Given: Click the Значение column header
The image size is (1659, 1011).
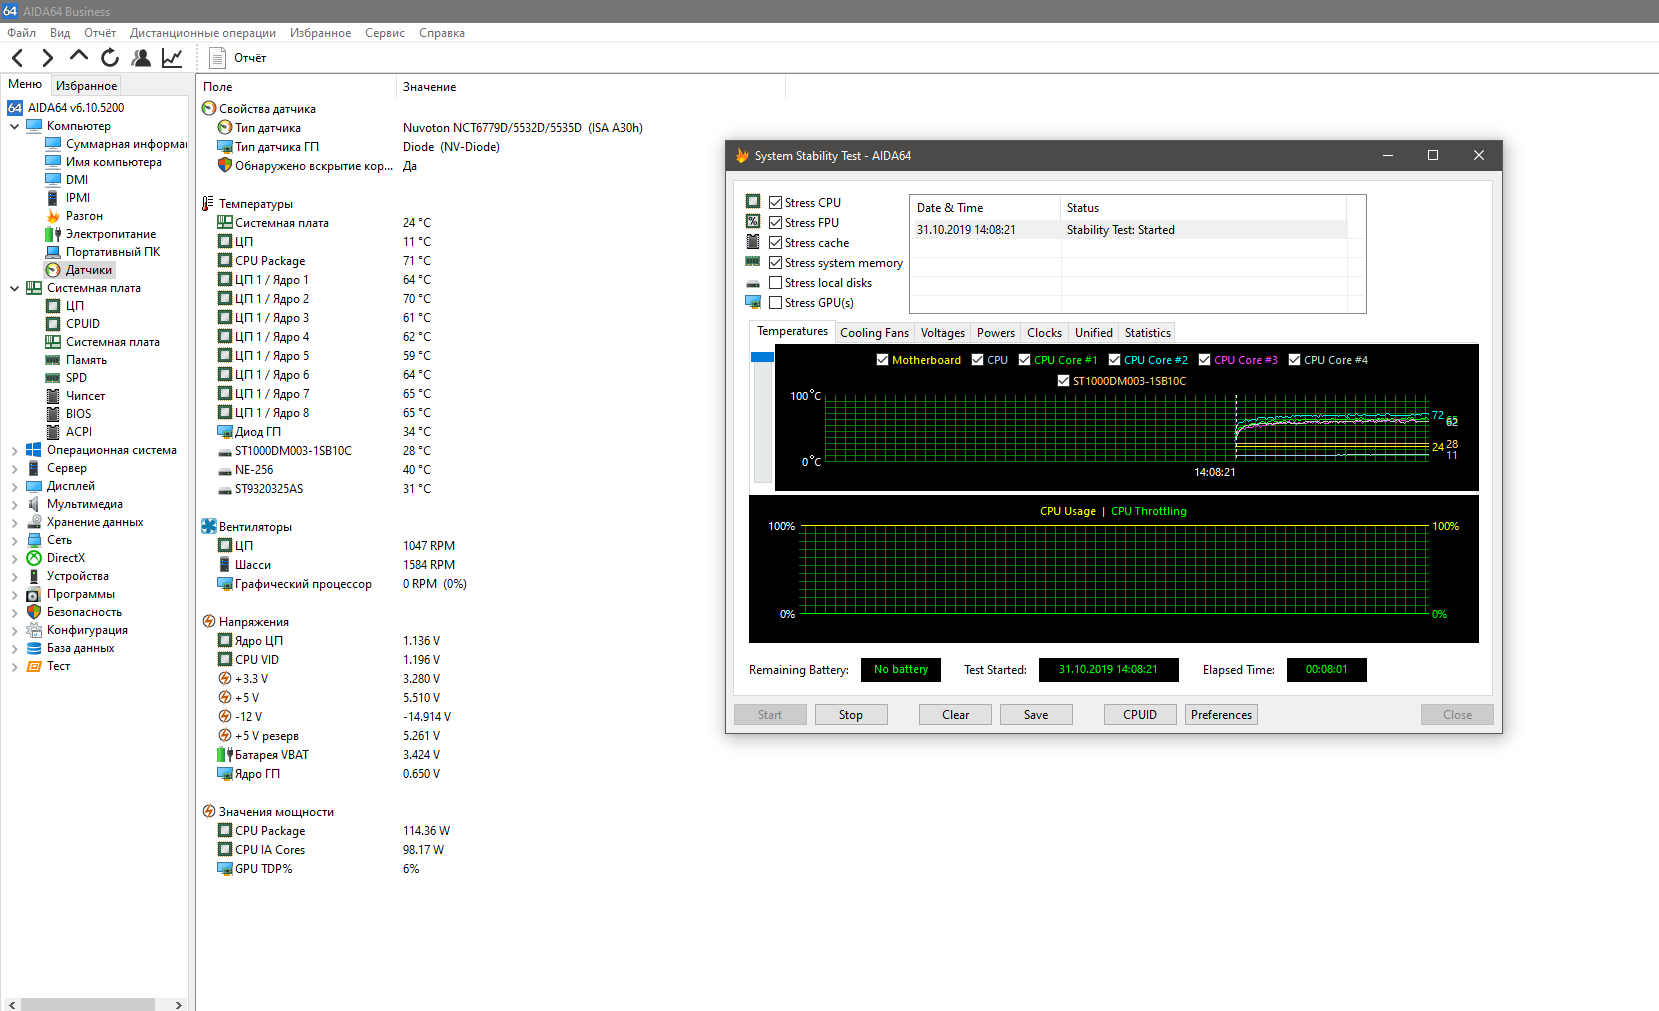Looking at the screenshot, I should pos(591,87).
